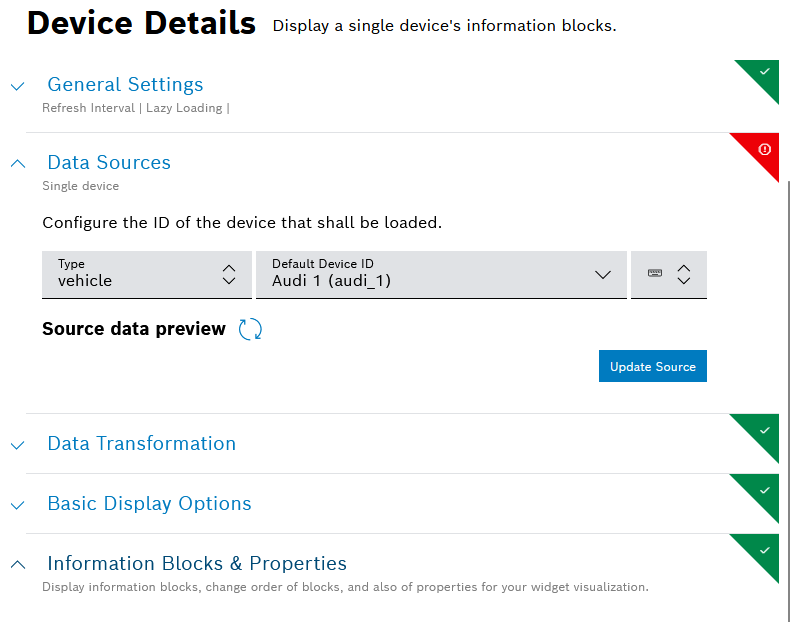Click the red error badge on Data Sources
Viewport: 800px width, 622px height.
pos(764,150)
